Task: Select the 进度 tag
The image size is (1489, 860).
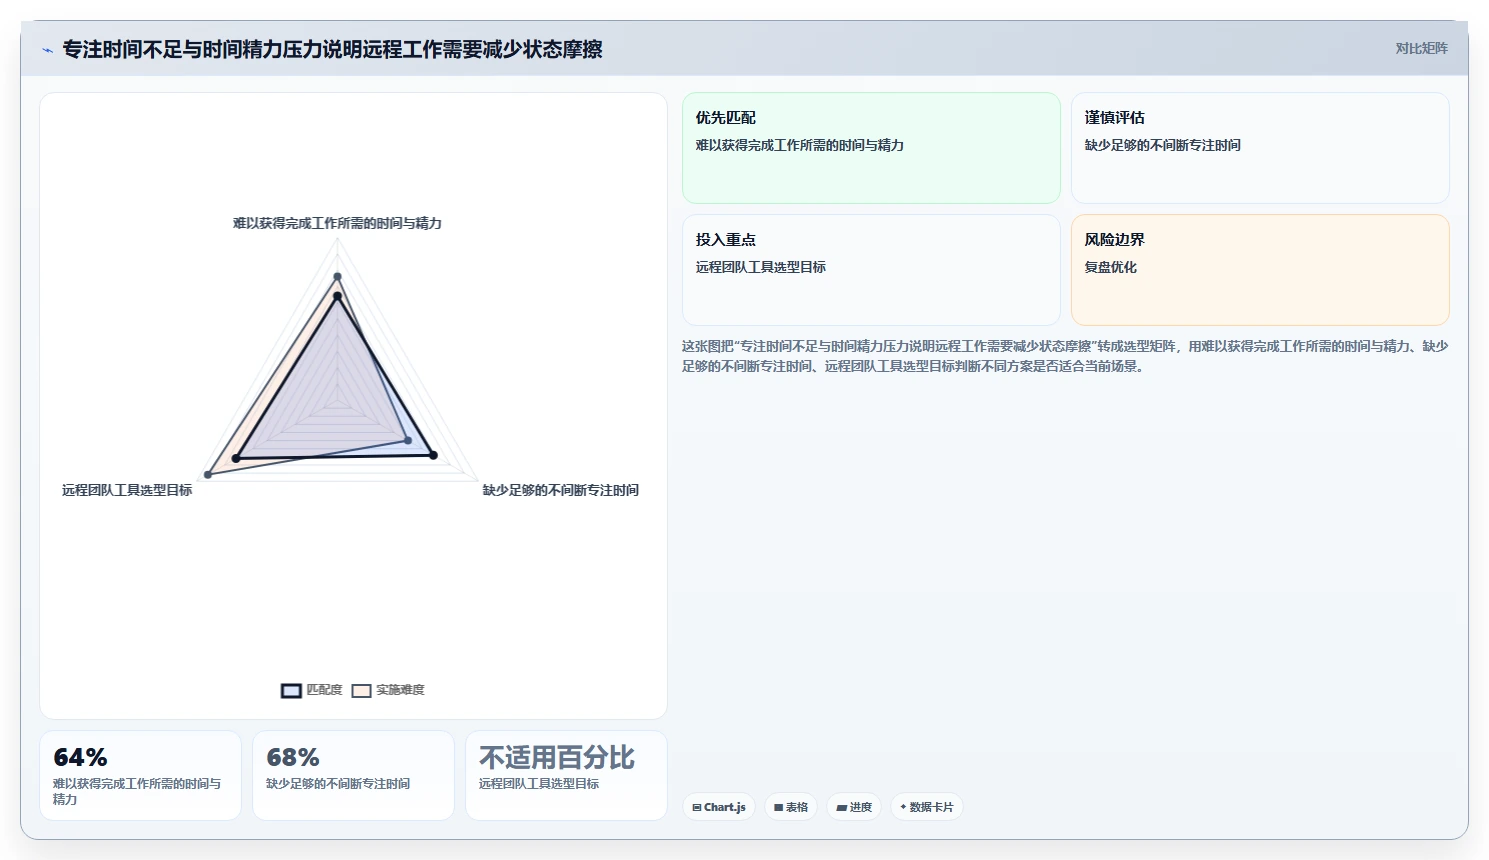Action: tap(854, 807)
